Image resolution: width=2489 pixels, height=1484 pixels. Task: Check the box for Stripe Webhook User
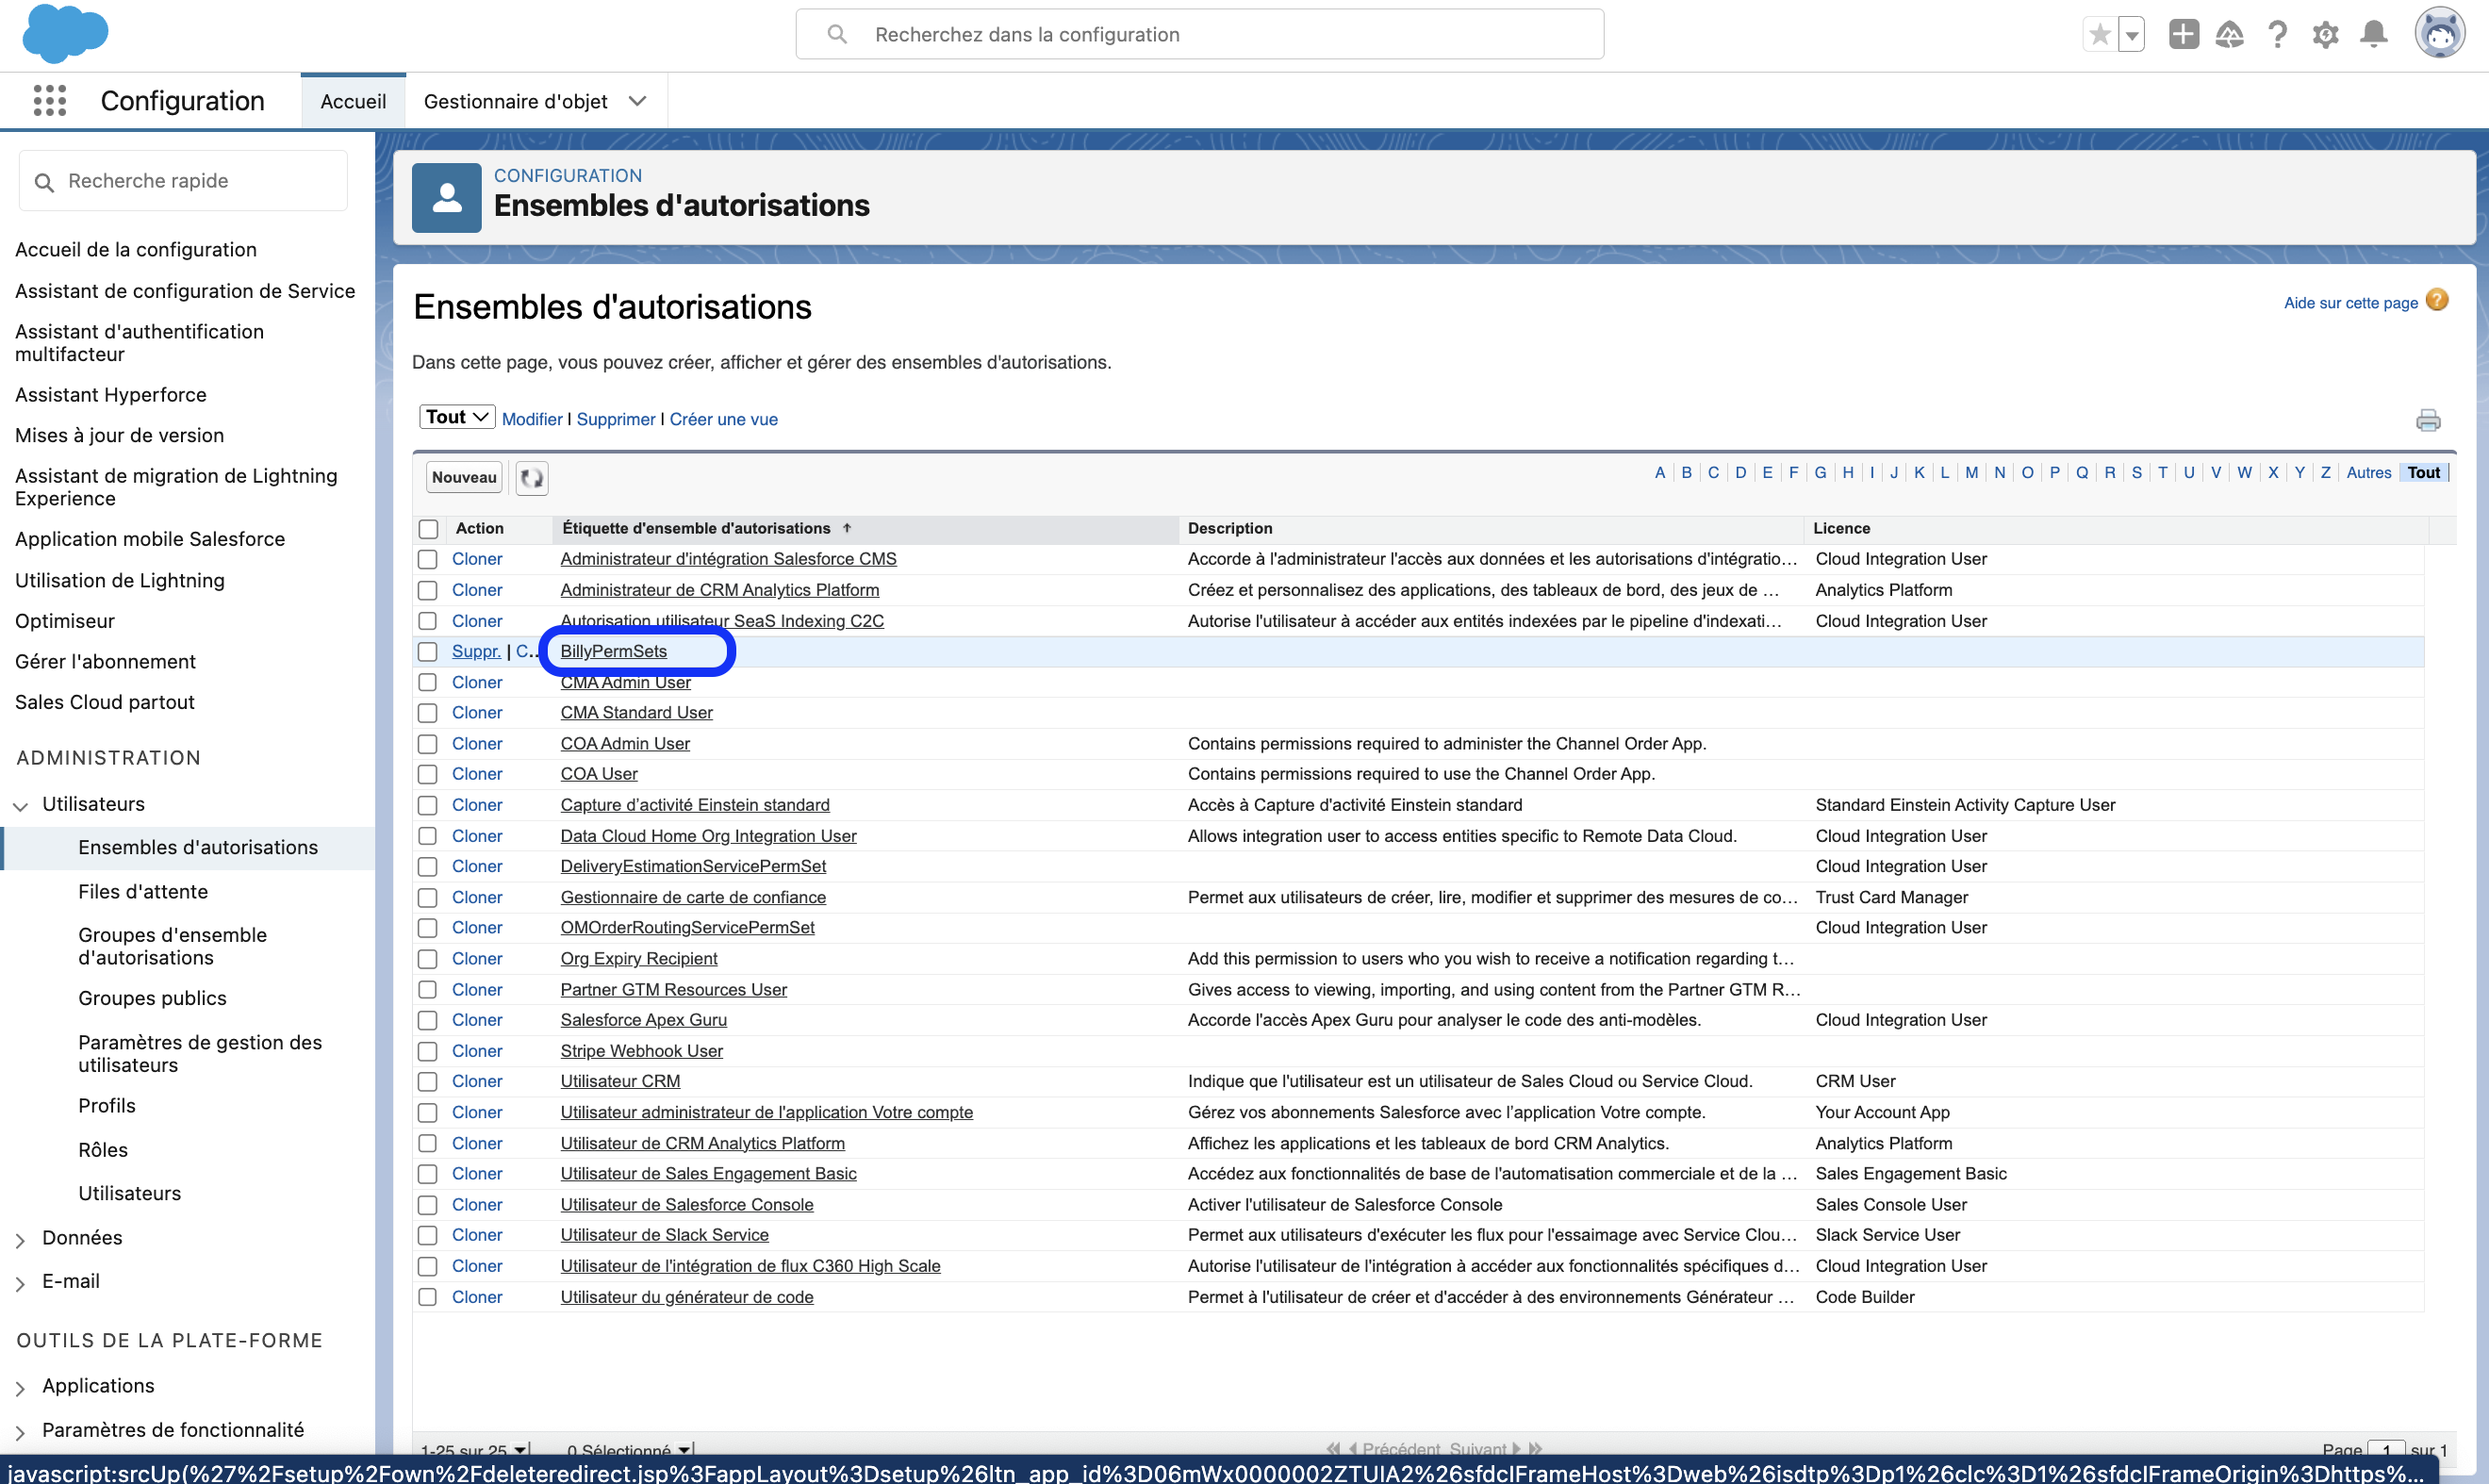click(428, 1051)
